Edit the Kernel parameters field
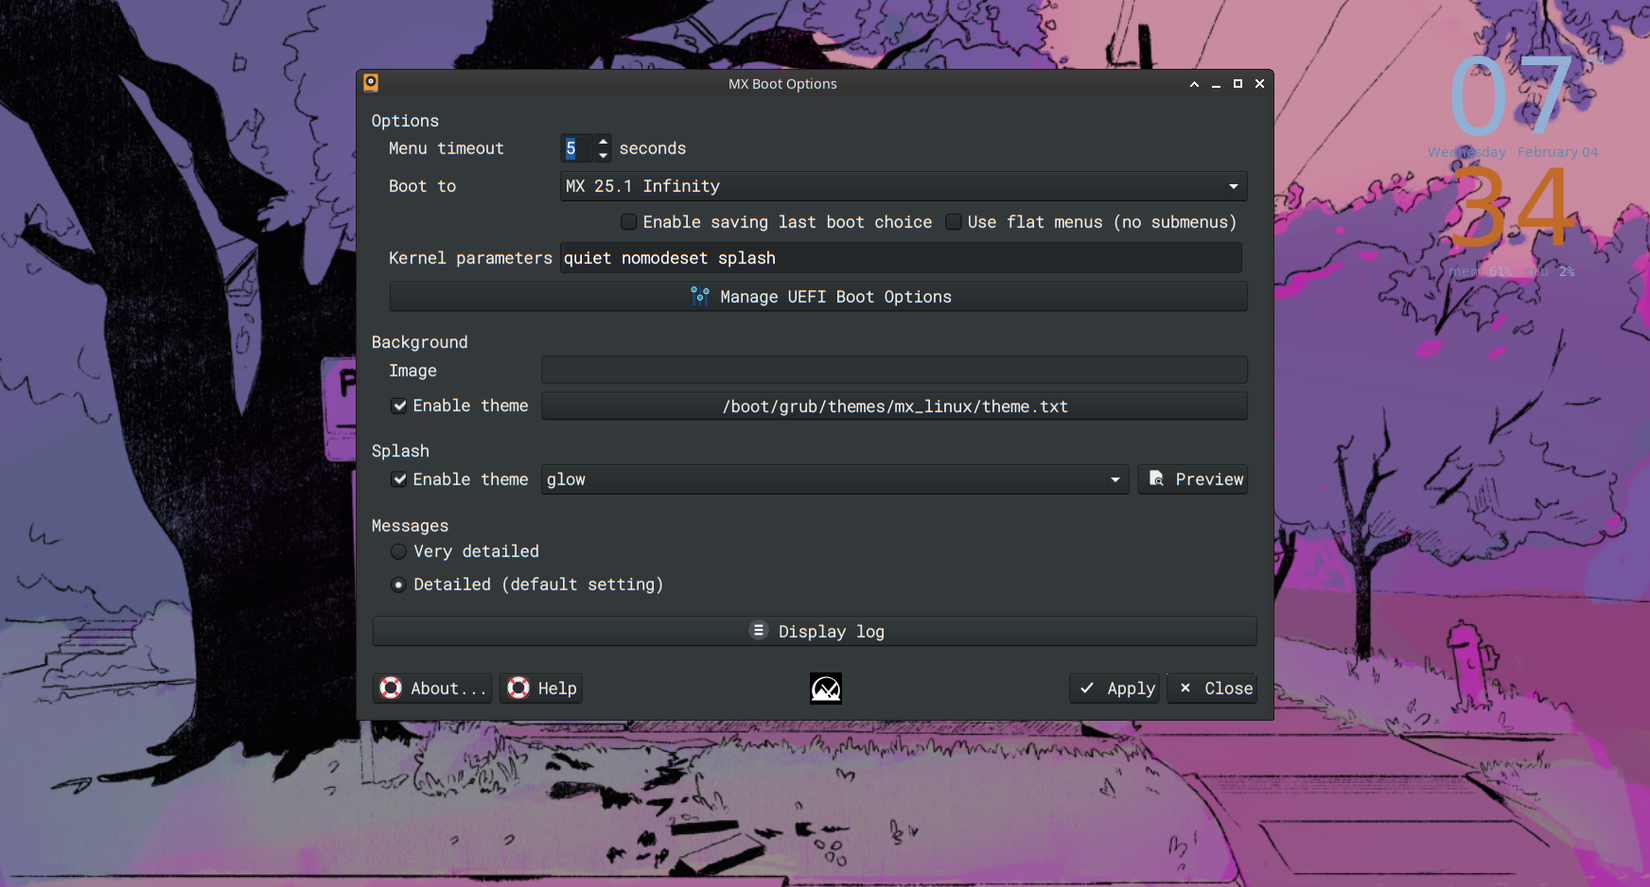Image resolution: width=1650 pixels, height=887 pixels. coord(900,258)
